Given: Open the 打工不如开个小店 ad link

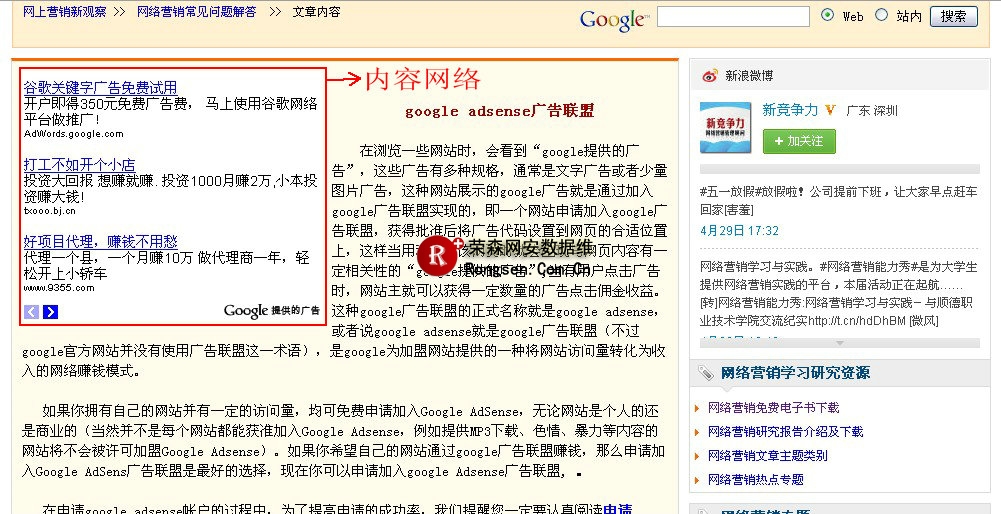Looking at the screenshot, I should tap(79, 164).
